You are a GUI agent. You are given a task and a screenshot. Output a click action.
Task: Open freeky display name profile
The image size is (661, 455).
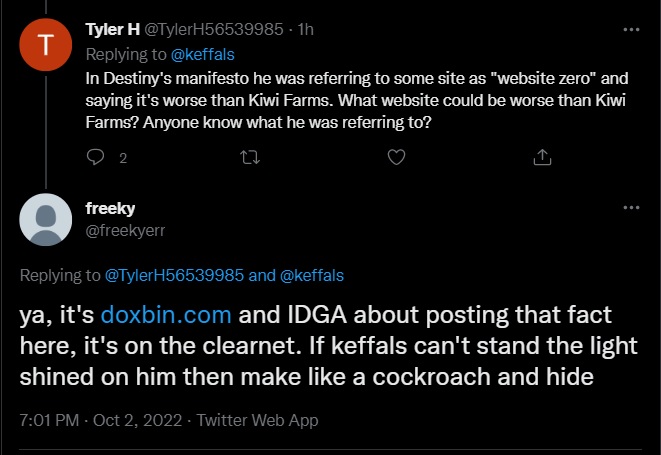[110, 208]
